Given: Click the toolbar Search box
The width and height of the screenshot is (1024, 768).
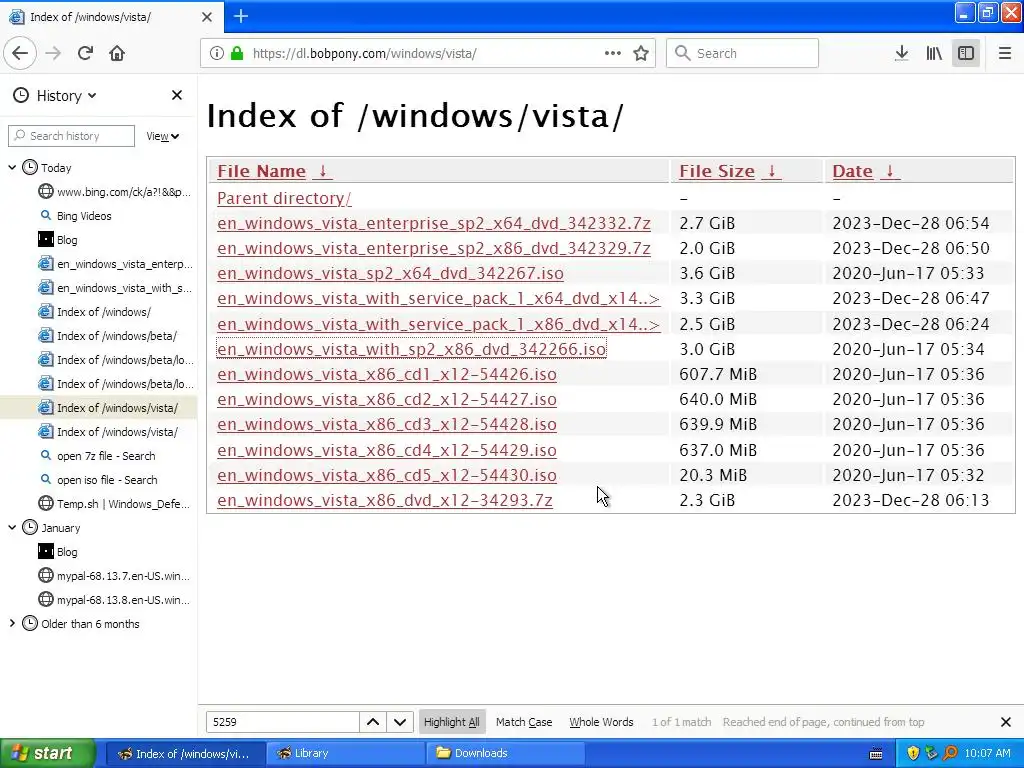Looking at the screenshot, I should pos(743,53).
